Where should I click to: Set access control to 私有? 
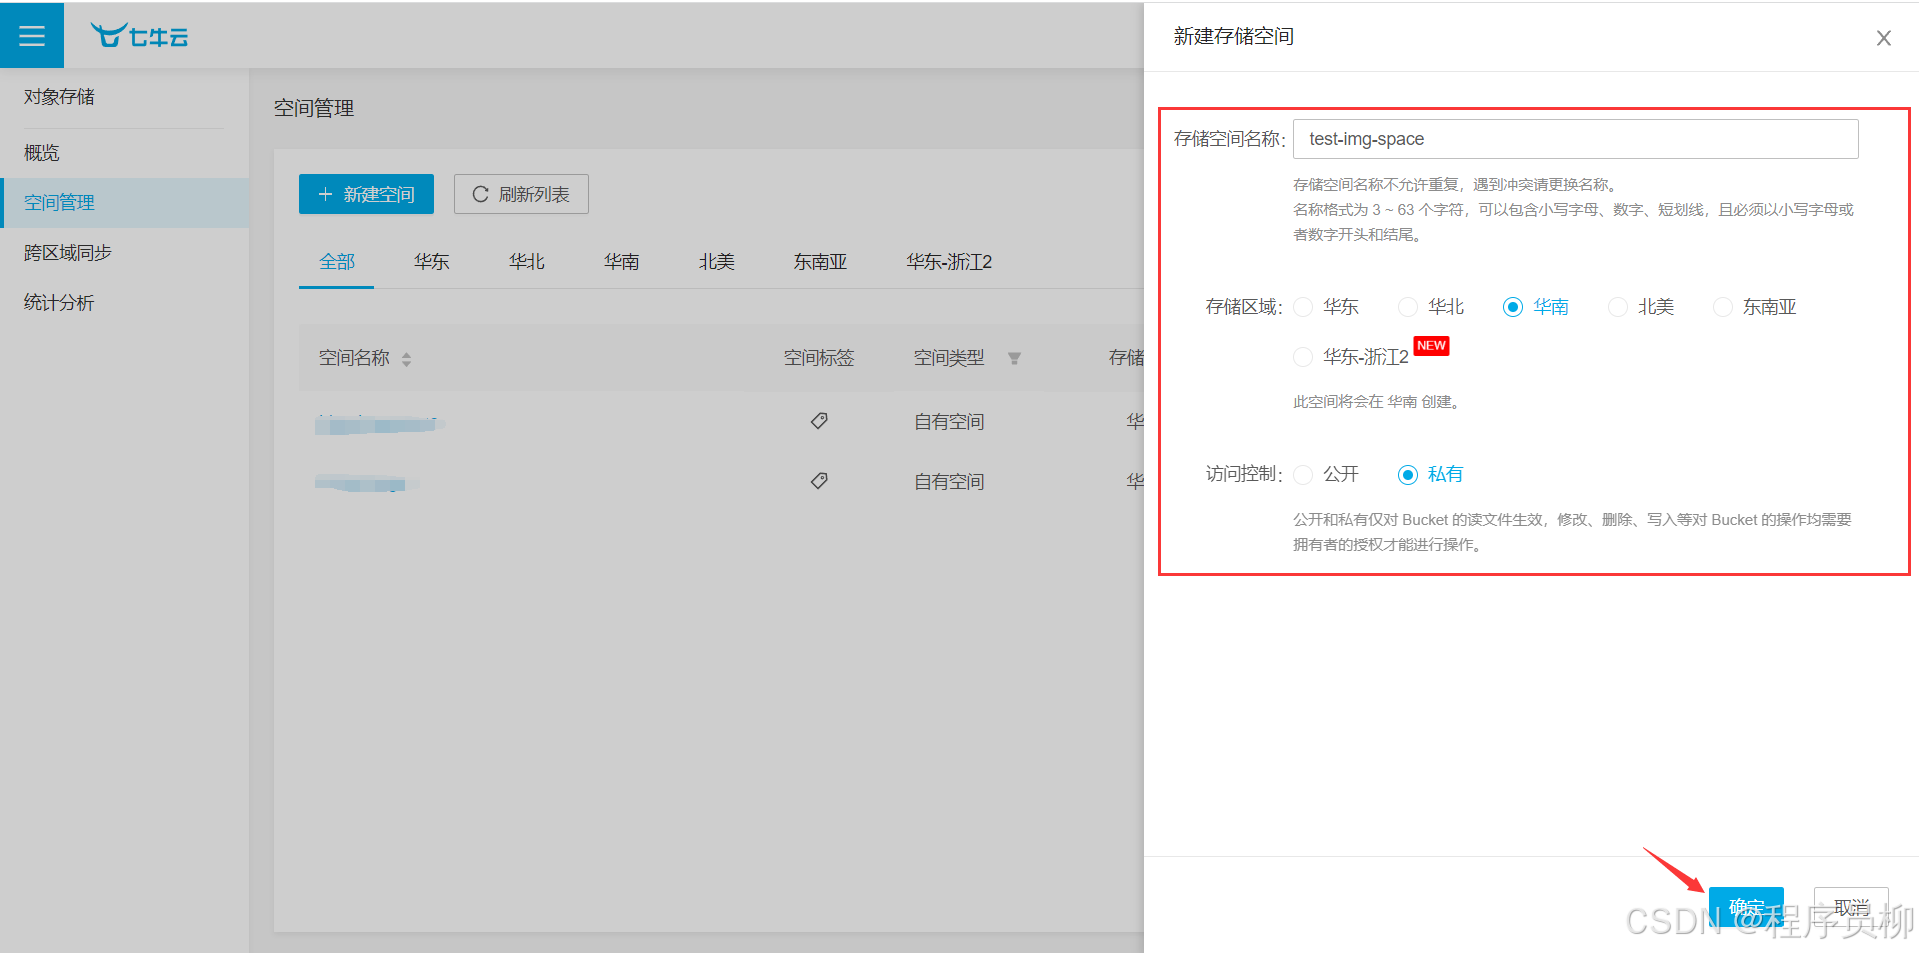click(1408, 475)
